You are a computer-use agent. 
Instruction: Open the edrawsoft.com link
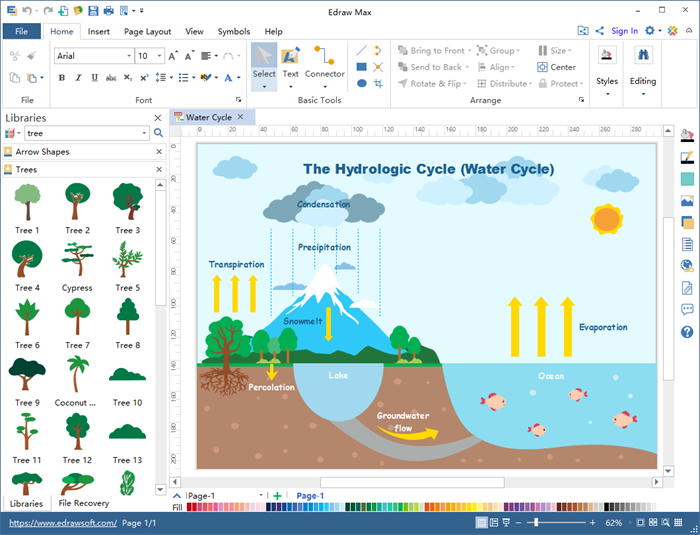(62, 523)
